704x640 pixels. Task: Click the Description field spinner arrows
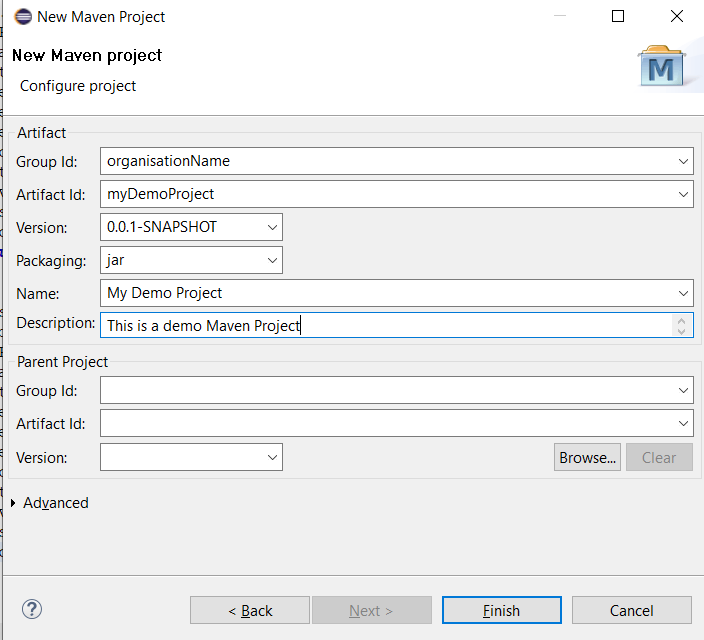coord(682,325)
